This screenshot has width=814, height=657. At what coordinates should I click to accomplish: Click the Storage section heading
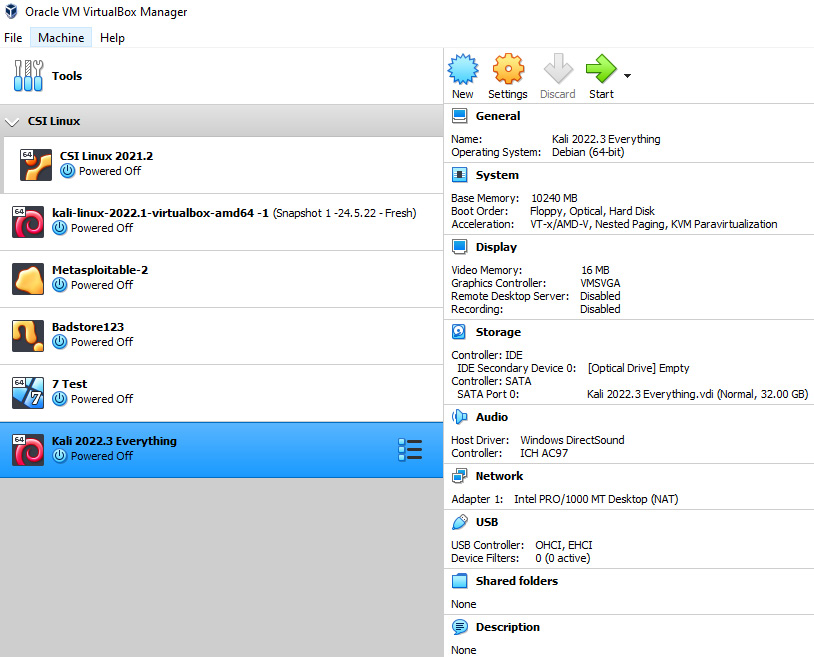click(x=498, y=332)
